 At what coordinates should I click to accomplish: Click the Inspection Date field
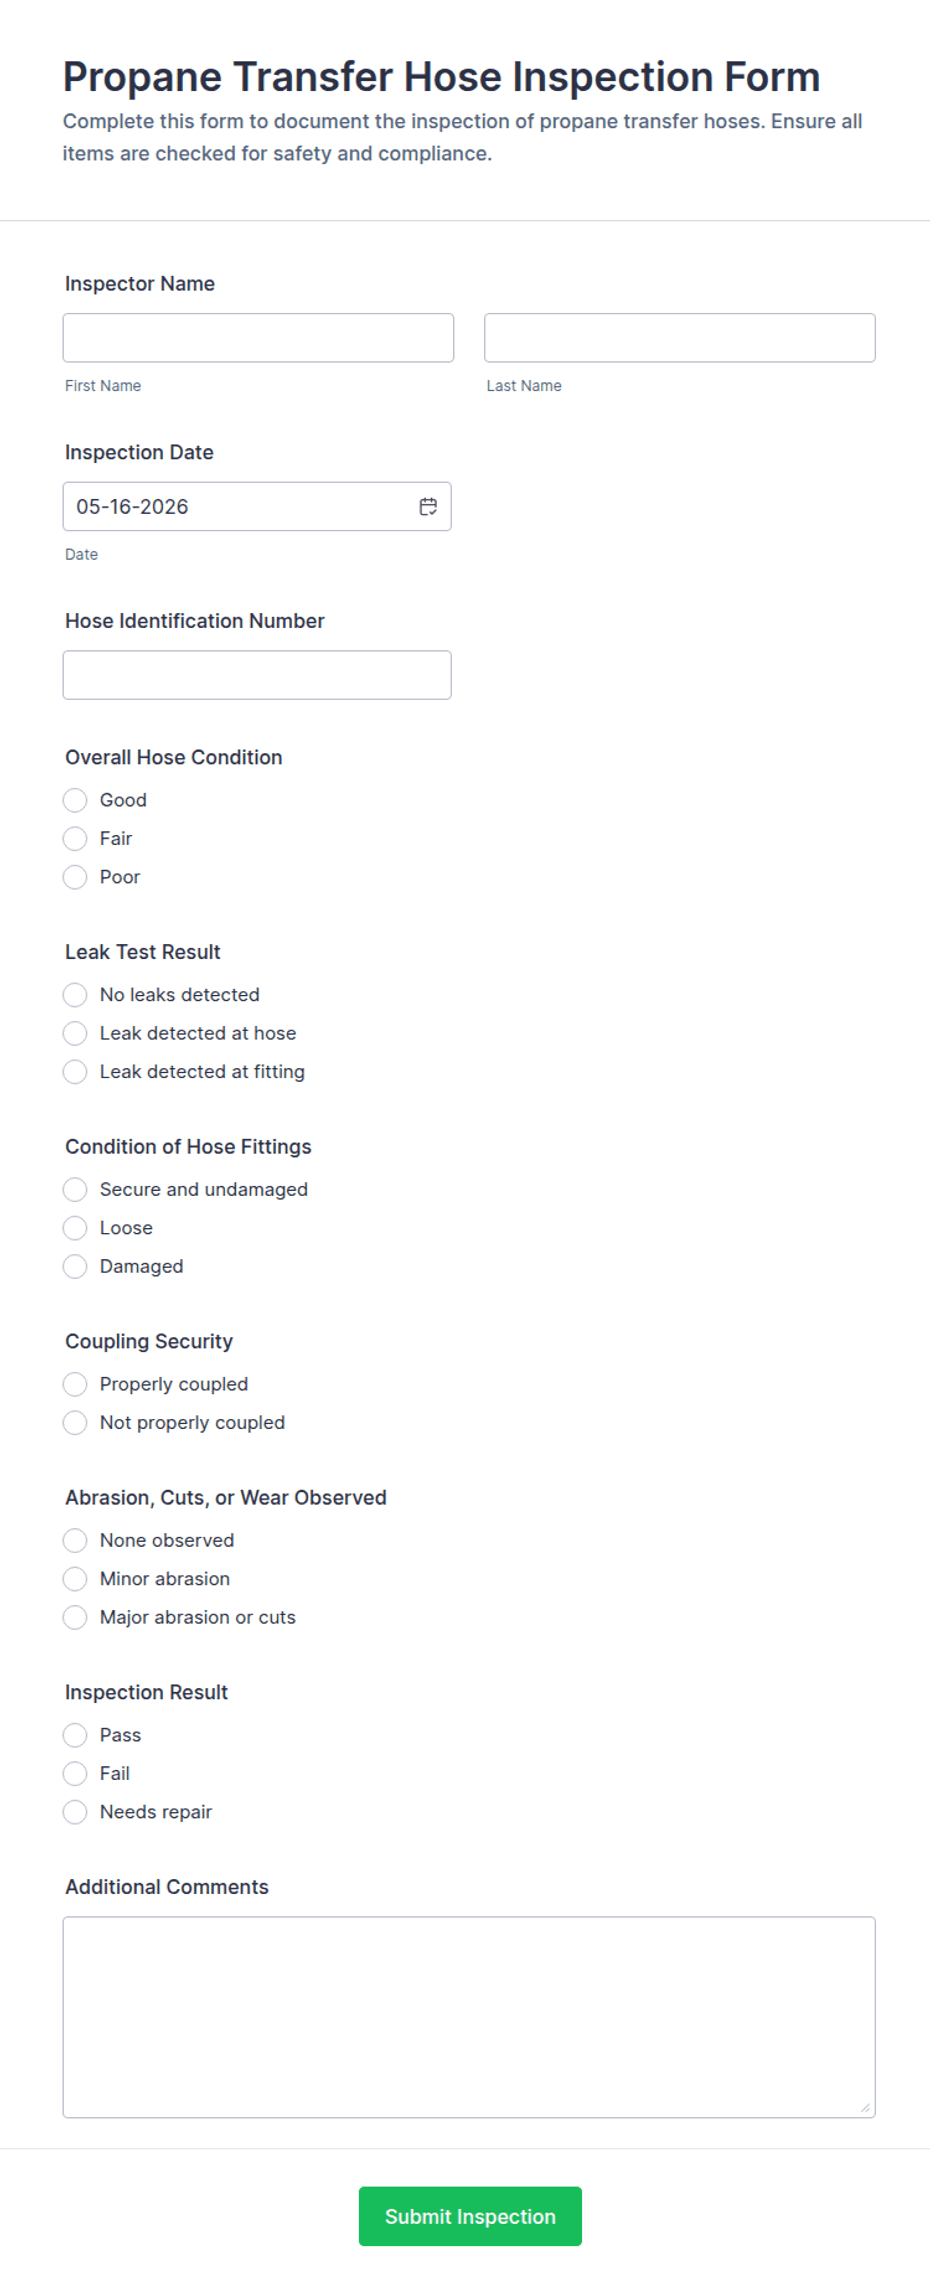(x=257, y=507)
